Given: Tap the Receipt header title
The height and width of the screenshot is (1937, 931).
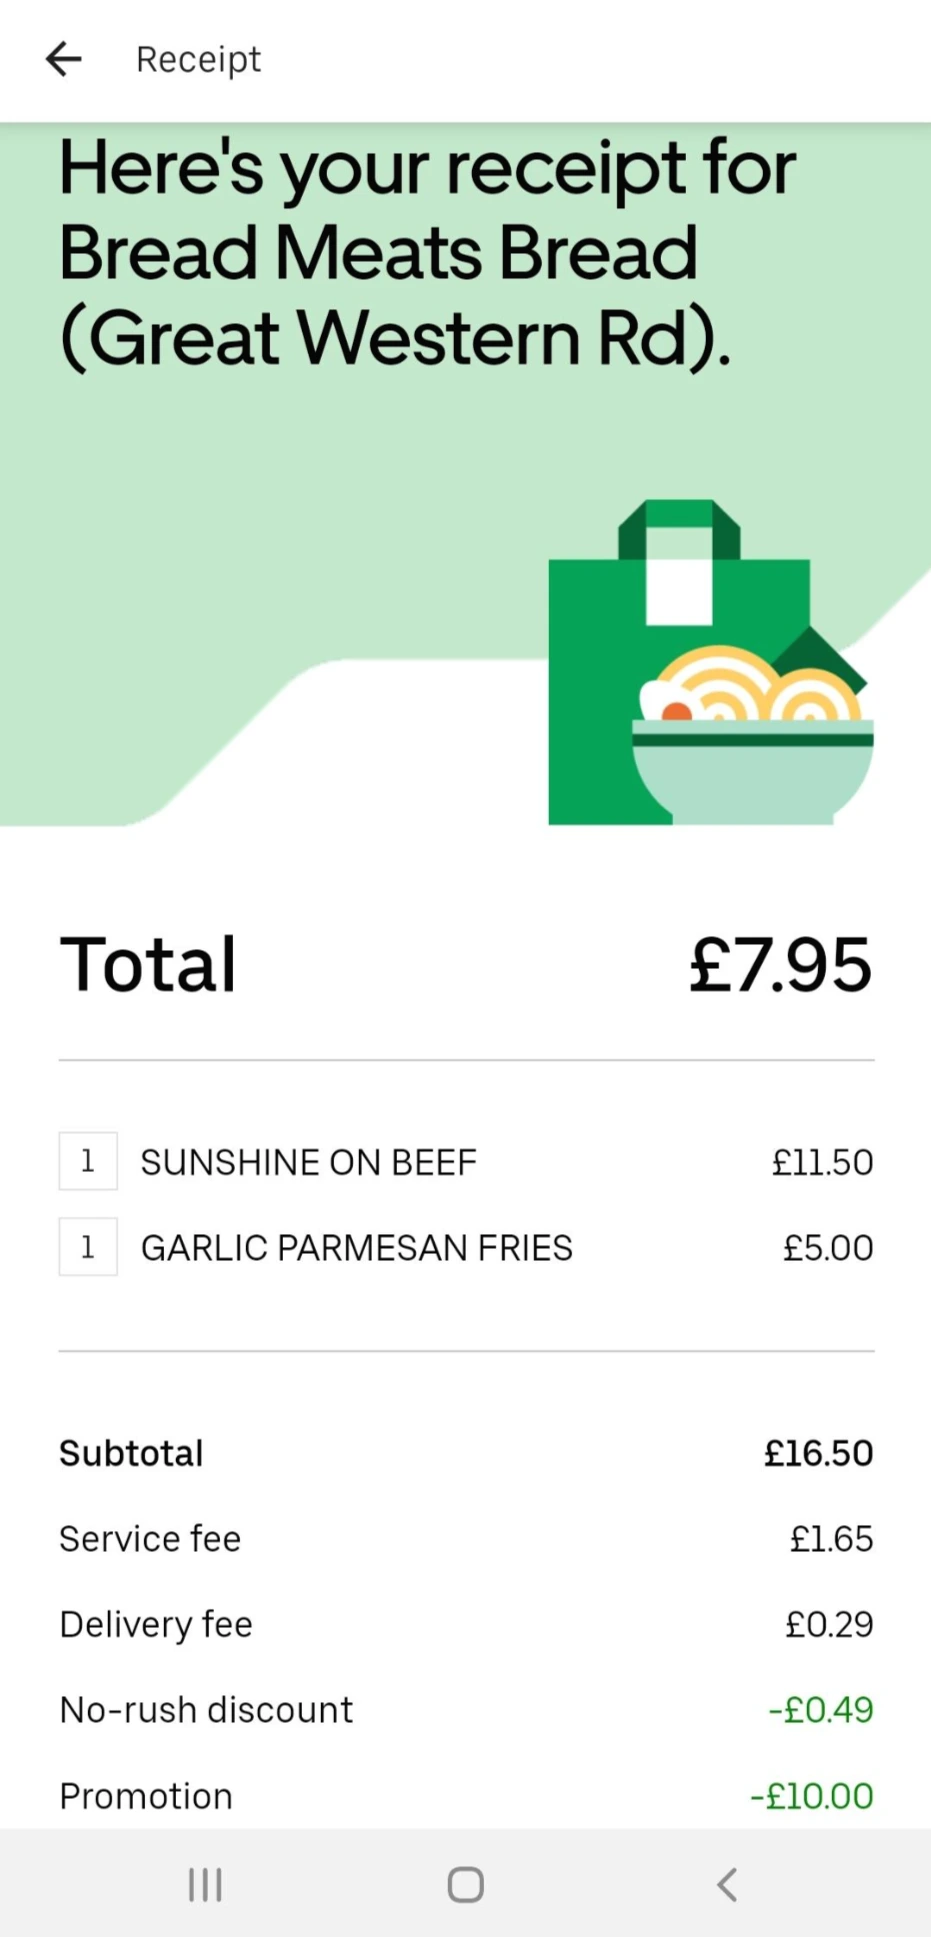Looking at the screenshot, I should pos(198,59).
